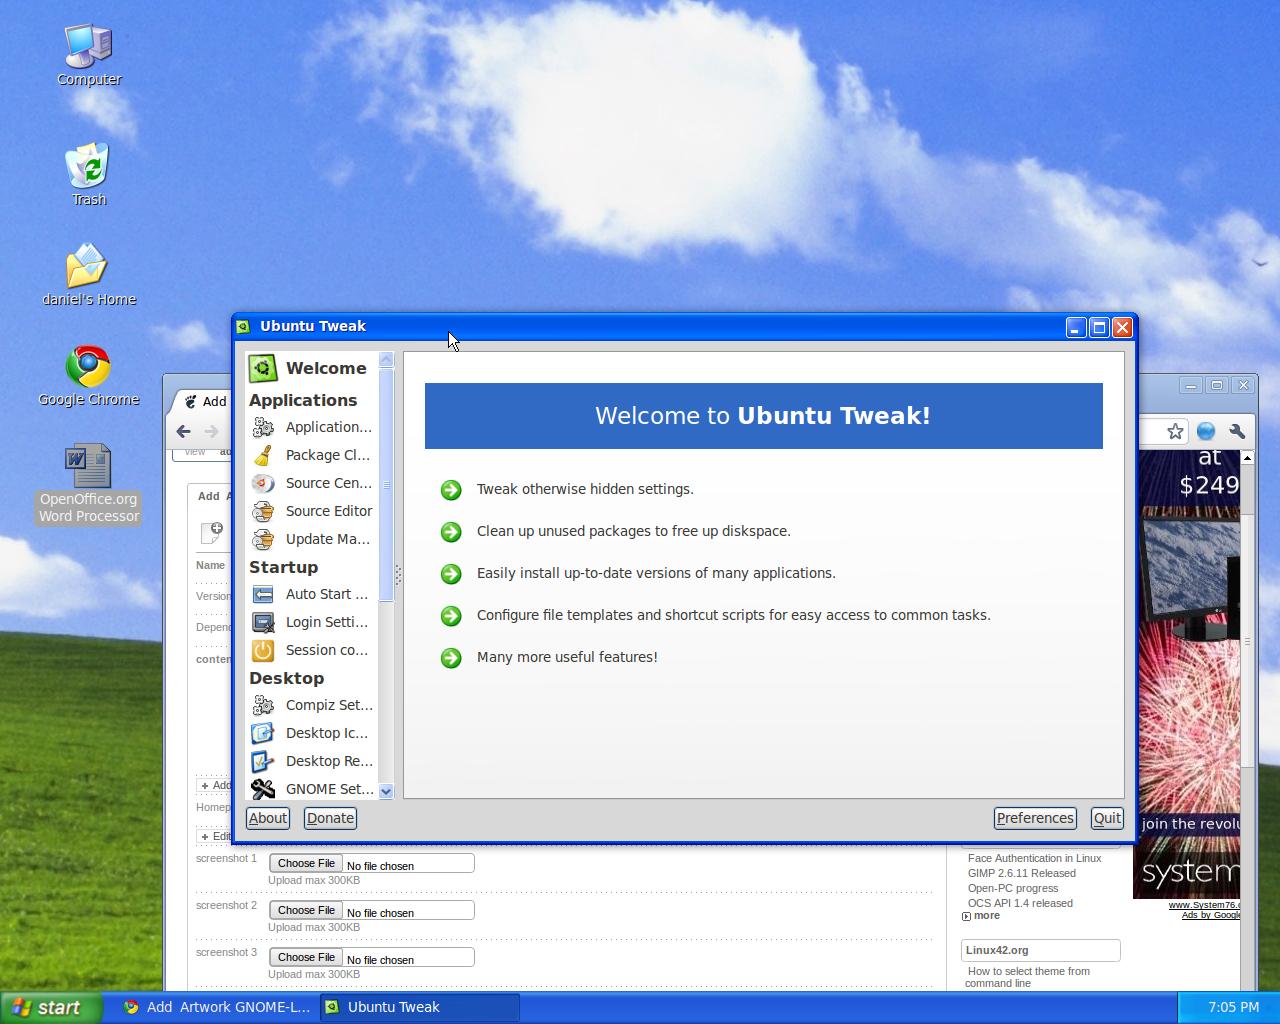This screenshot has height=1024, width=1280.
Task: Open daniel's Home folder icon
Action: click(x=88, y=265)
